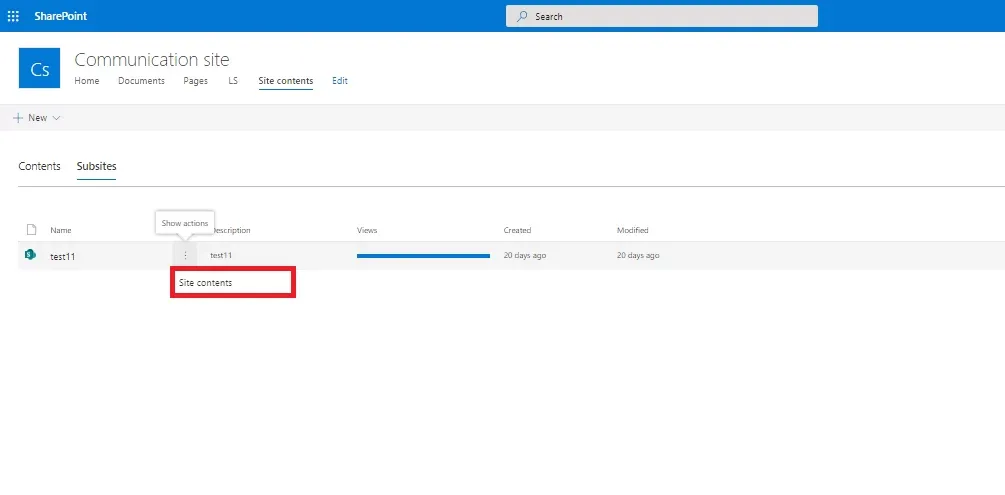Viewport: 1005px width, 495px height.
Task: Click the SharePoint brand link
Action: [61, 16]
